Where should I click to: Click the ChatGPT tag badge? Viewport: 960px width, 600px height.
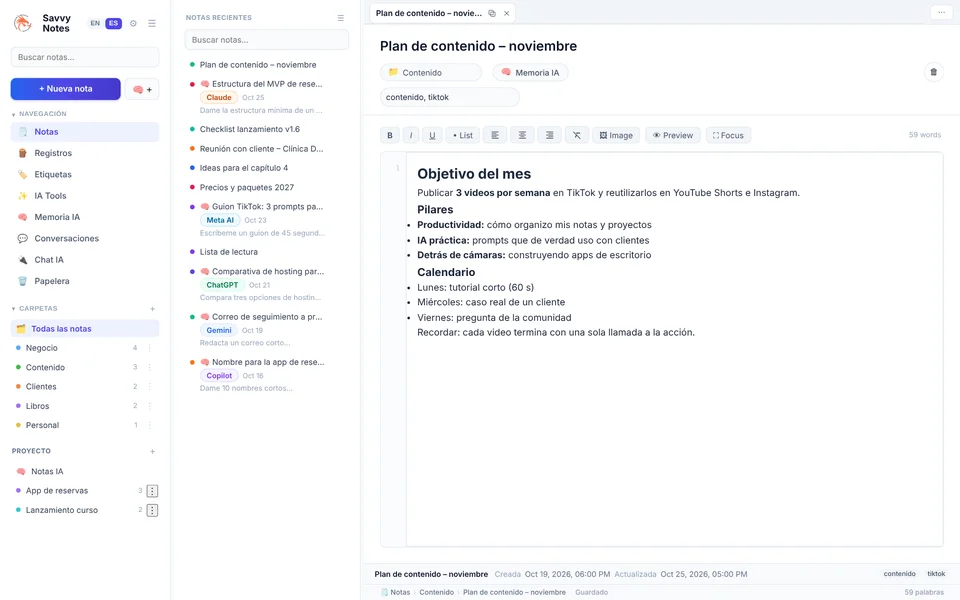coord(222,285)
